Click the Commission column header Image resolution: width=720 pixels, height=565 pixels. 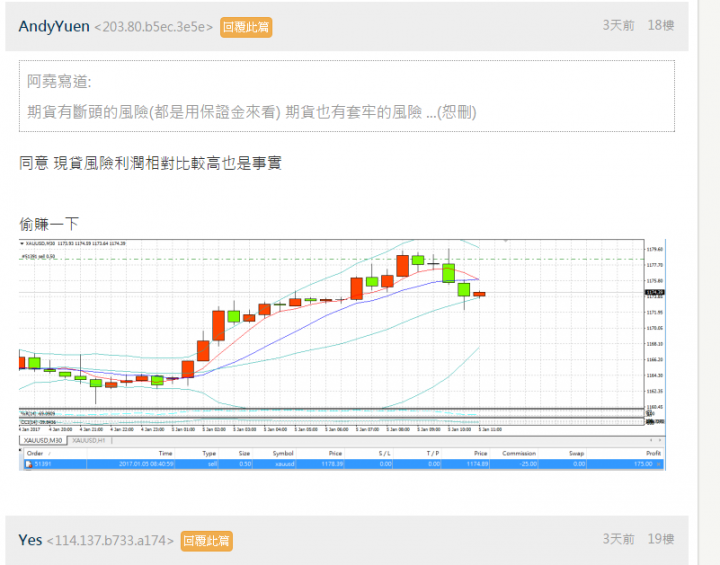[518, 453]
